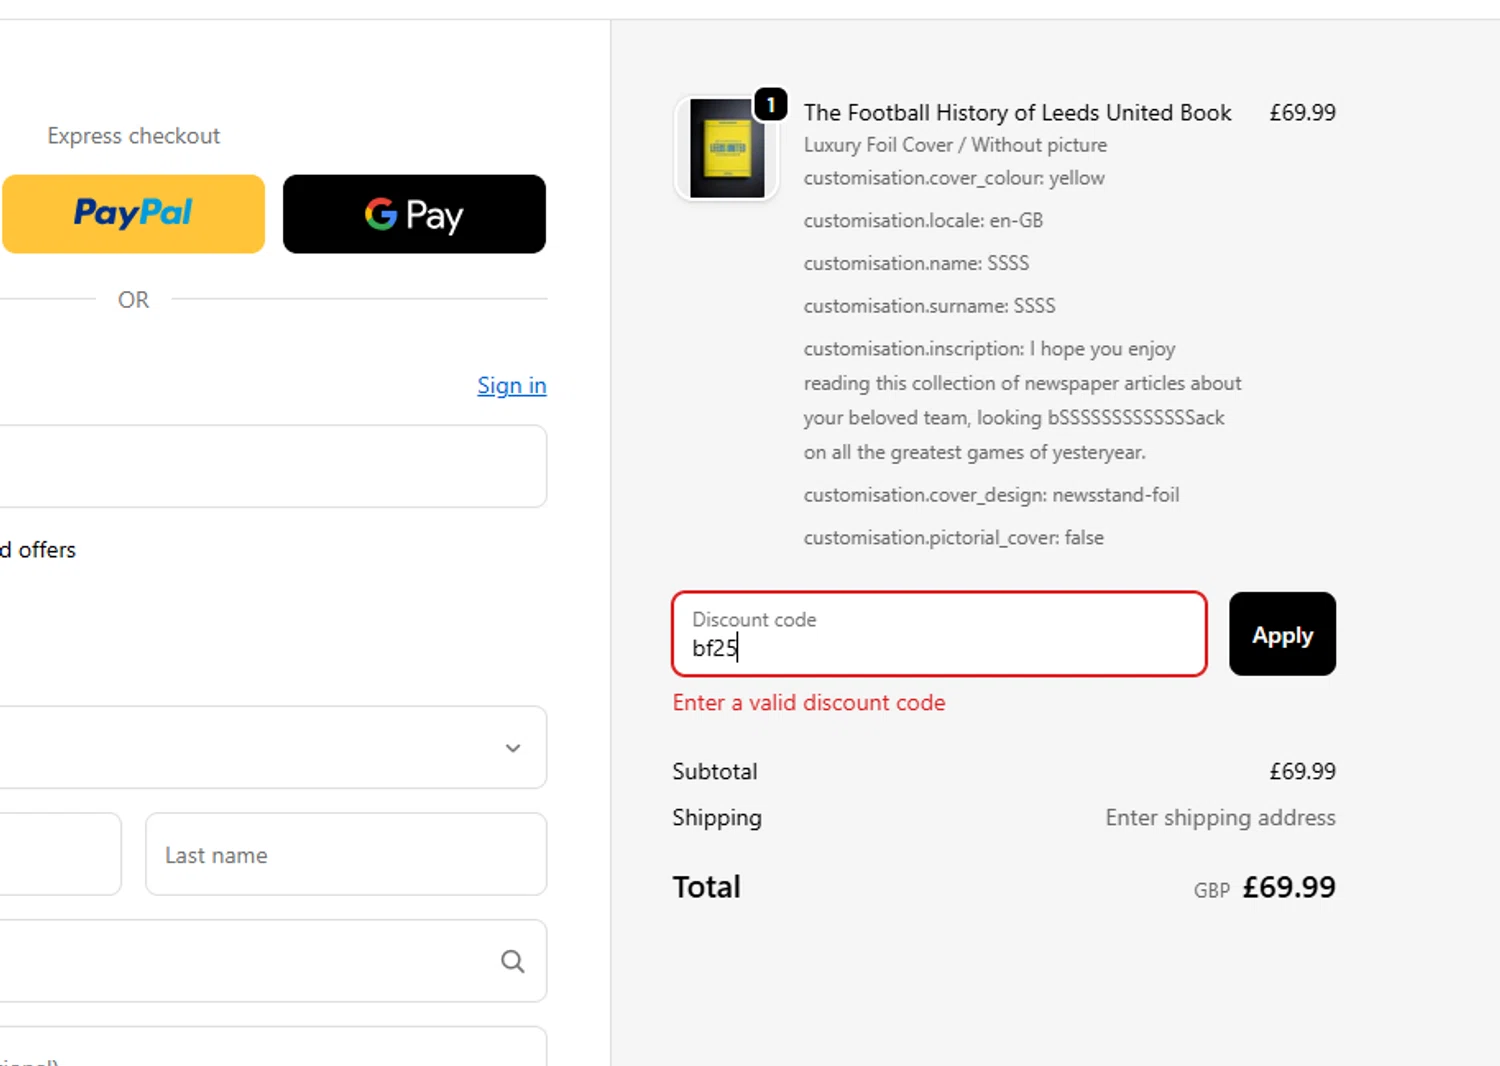Click the Leeds United book thumbnail
Screen dimensions: 1500x1066
click(x=727, y=149)
